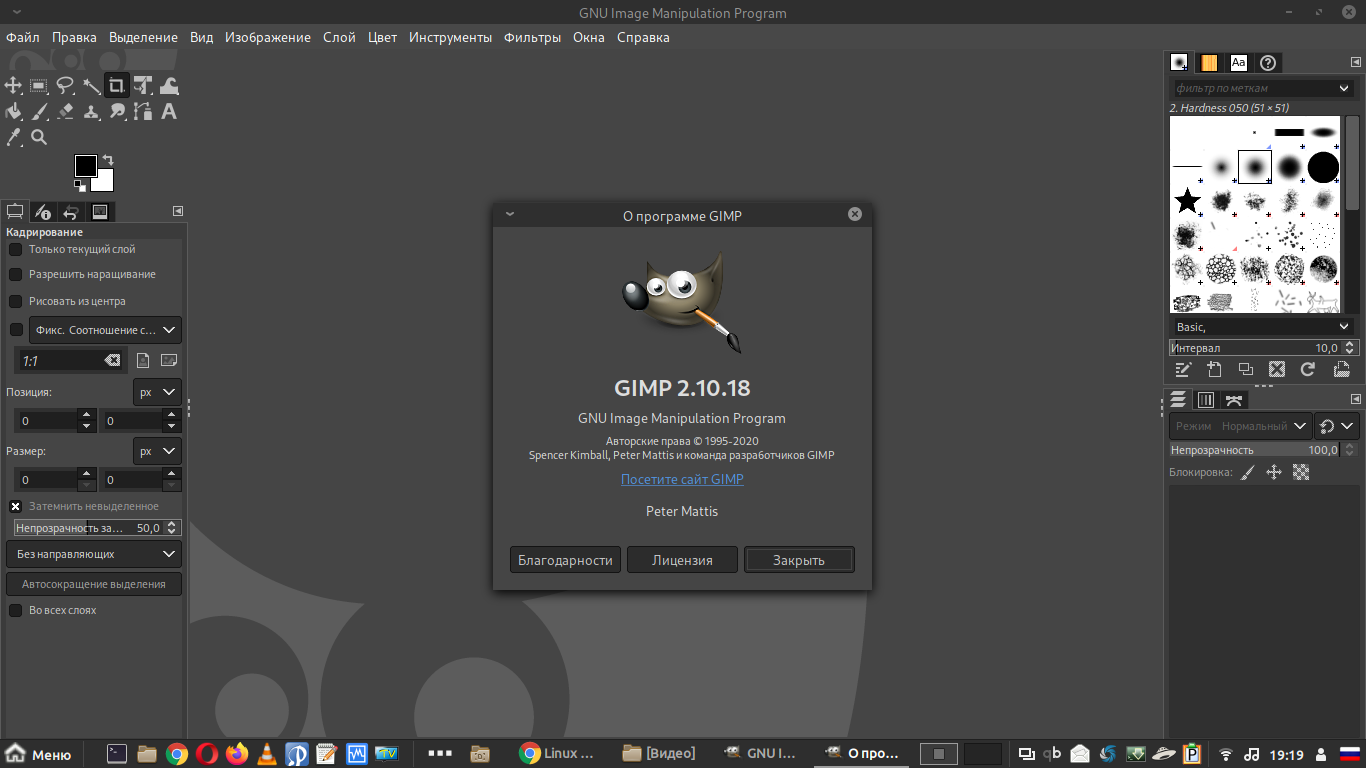1366x768 pixels.
Task: Toggle 'Рисовать из центра' checkbox
Action: pos(16,301)
